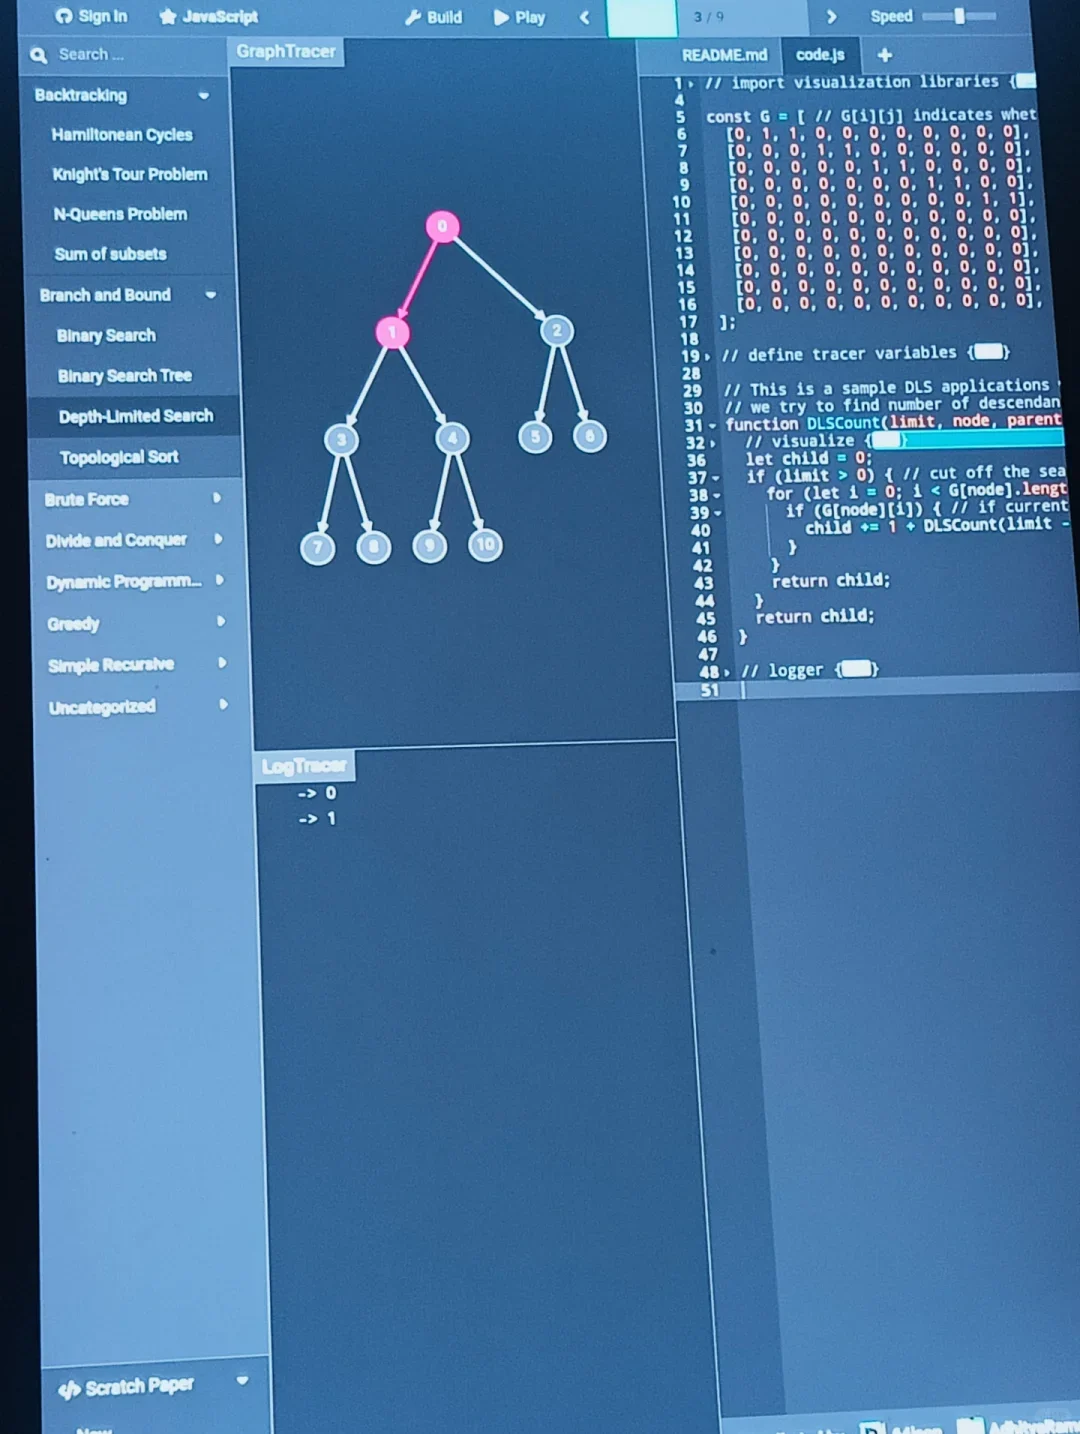Click graph node 7
This screenshot has width=1080, height=1434.
click(x=318, y=548)
